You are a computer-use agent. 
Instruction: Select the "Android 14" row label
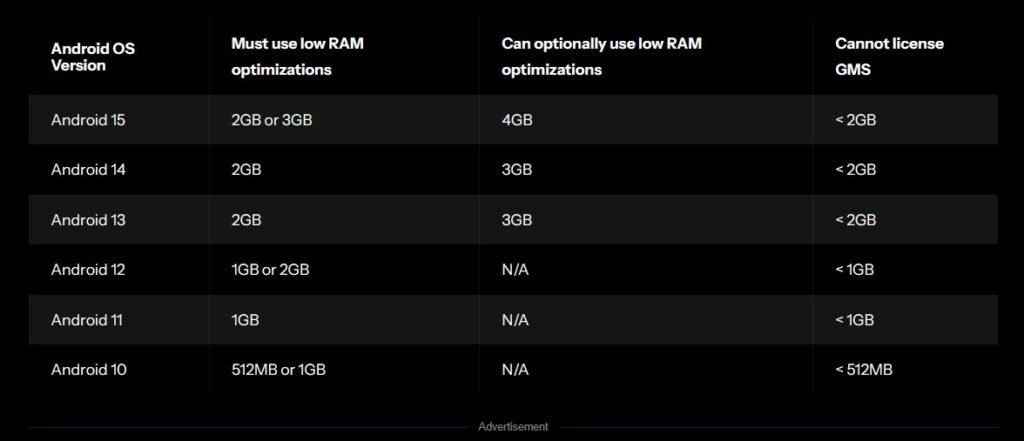click(88, 170)
